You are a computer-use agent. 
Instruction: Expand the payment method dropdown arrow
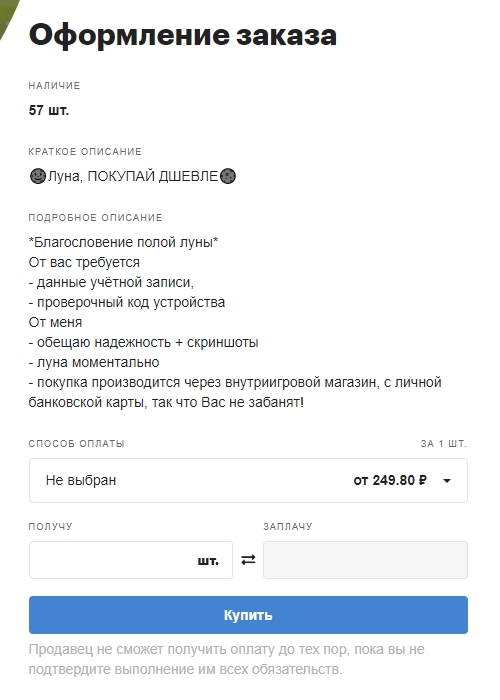tap(446, 481)
